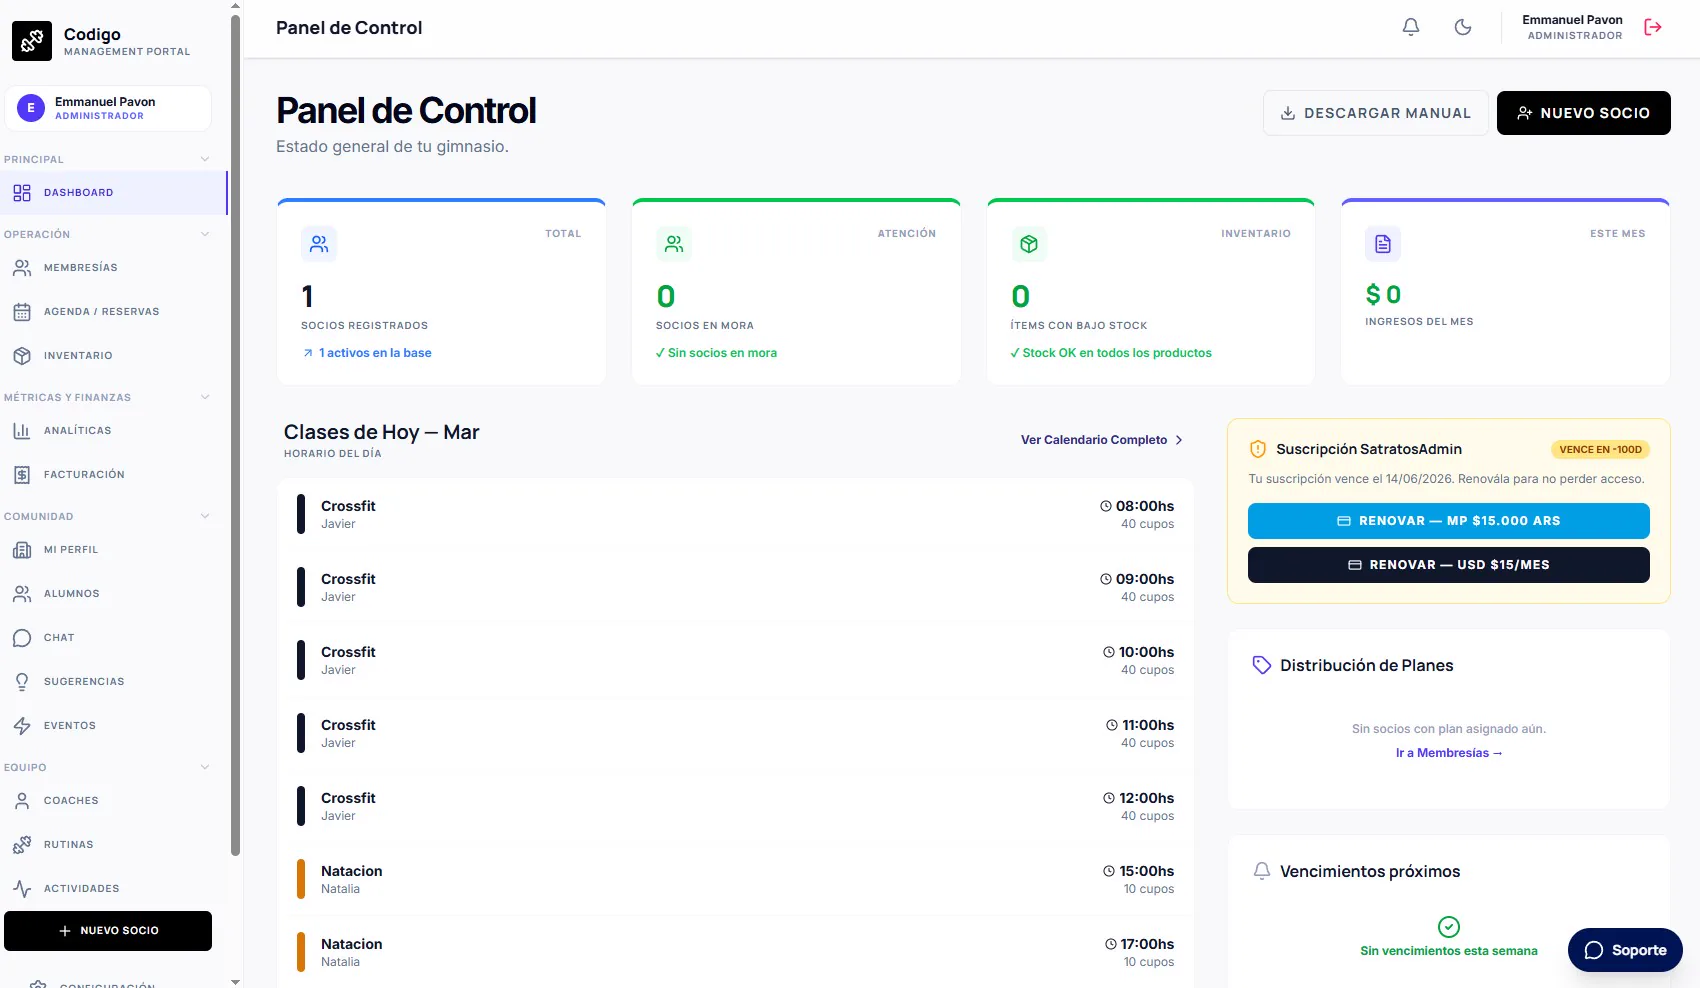
Task: Toggle dark mode with the moon icon
Action: click(1463, 28)
